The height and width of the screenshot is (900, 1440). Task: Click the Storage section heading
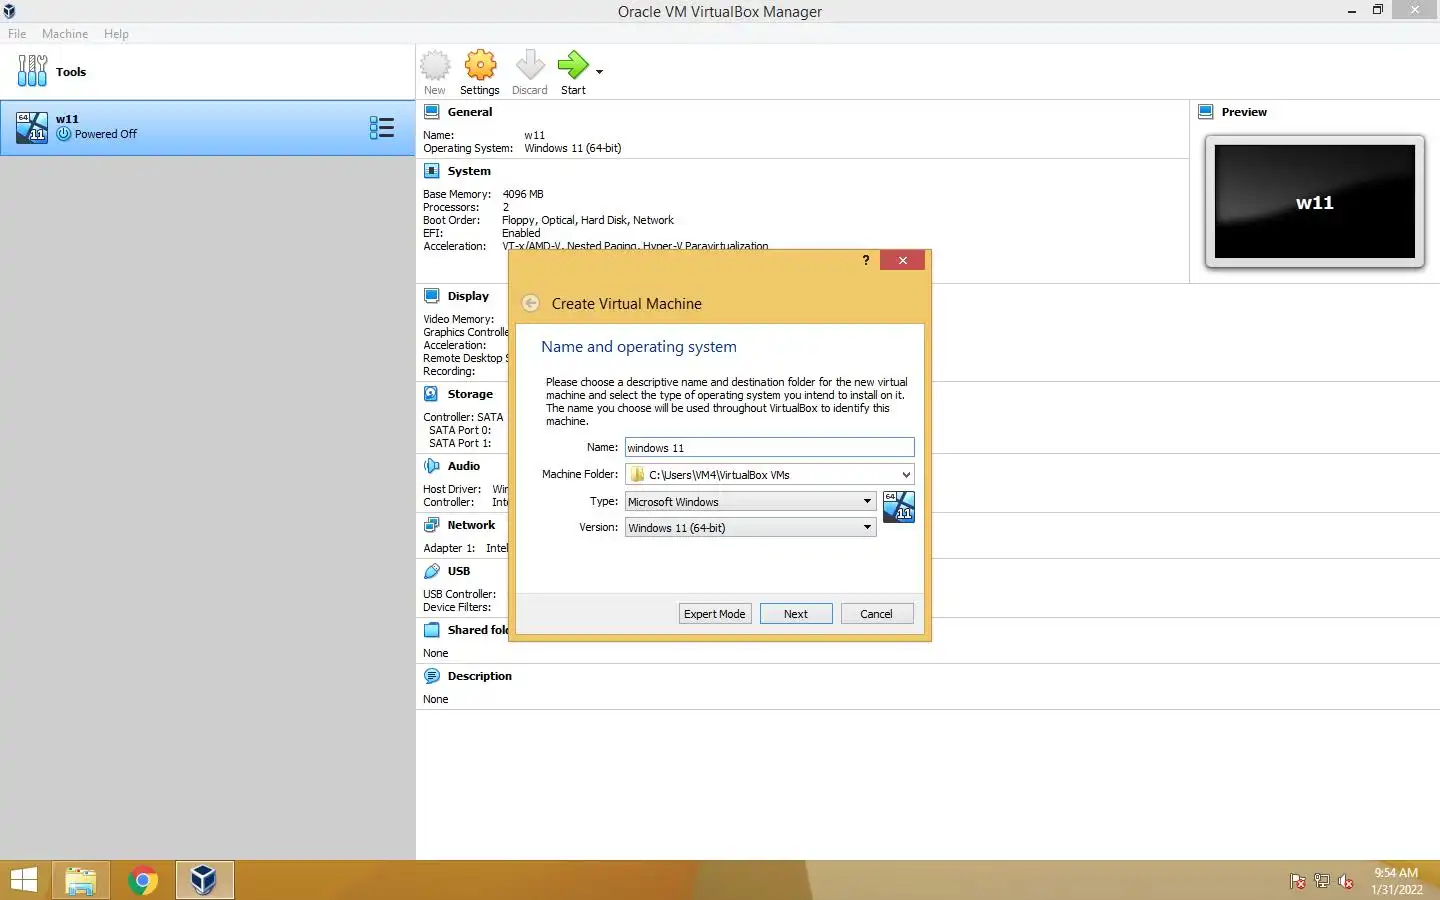(x=470, y=394)
